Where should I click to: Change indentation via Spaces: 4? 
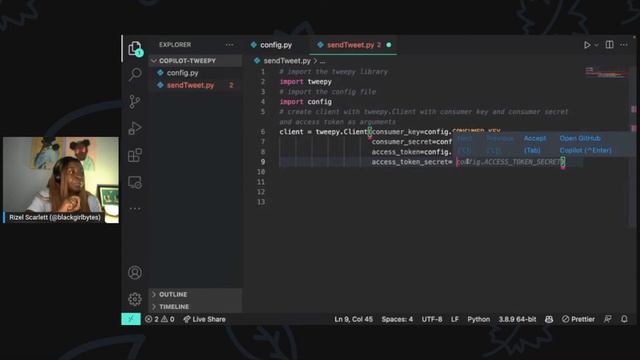coord(397,319)
